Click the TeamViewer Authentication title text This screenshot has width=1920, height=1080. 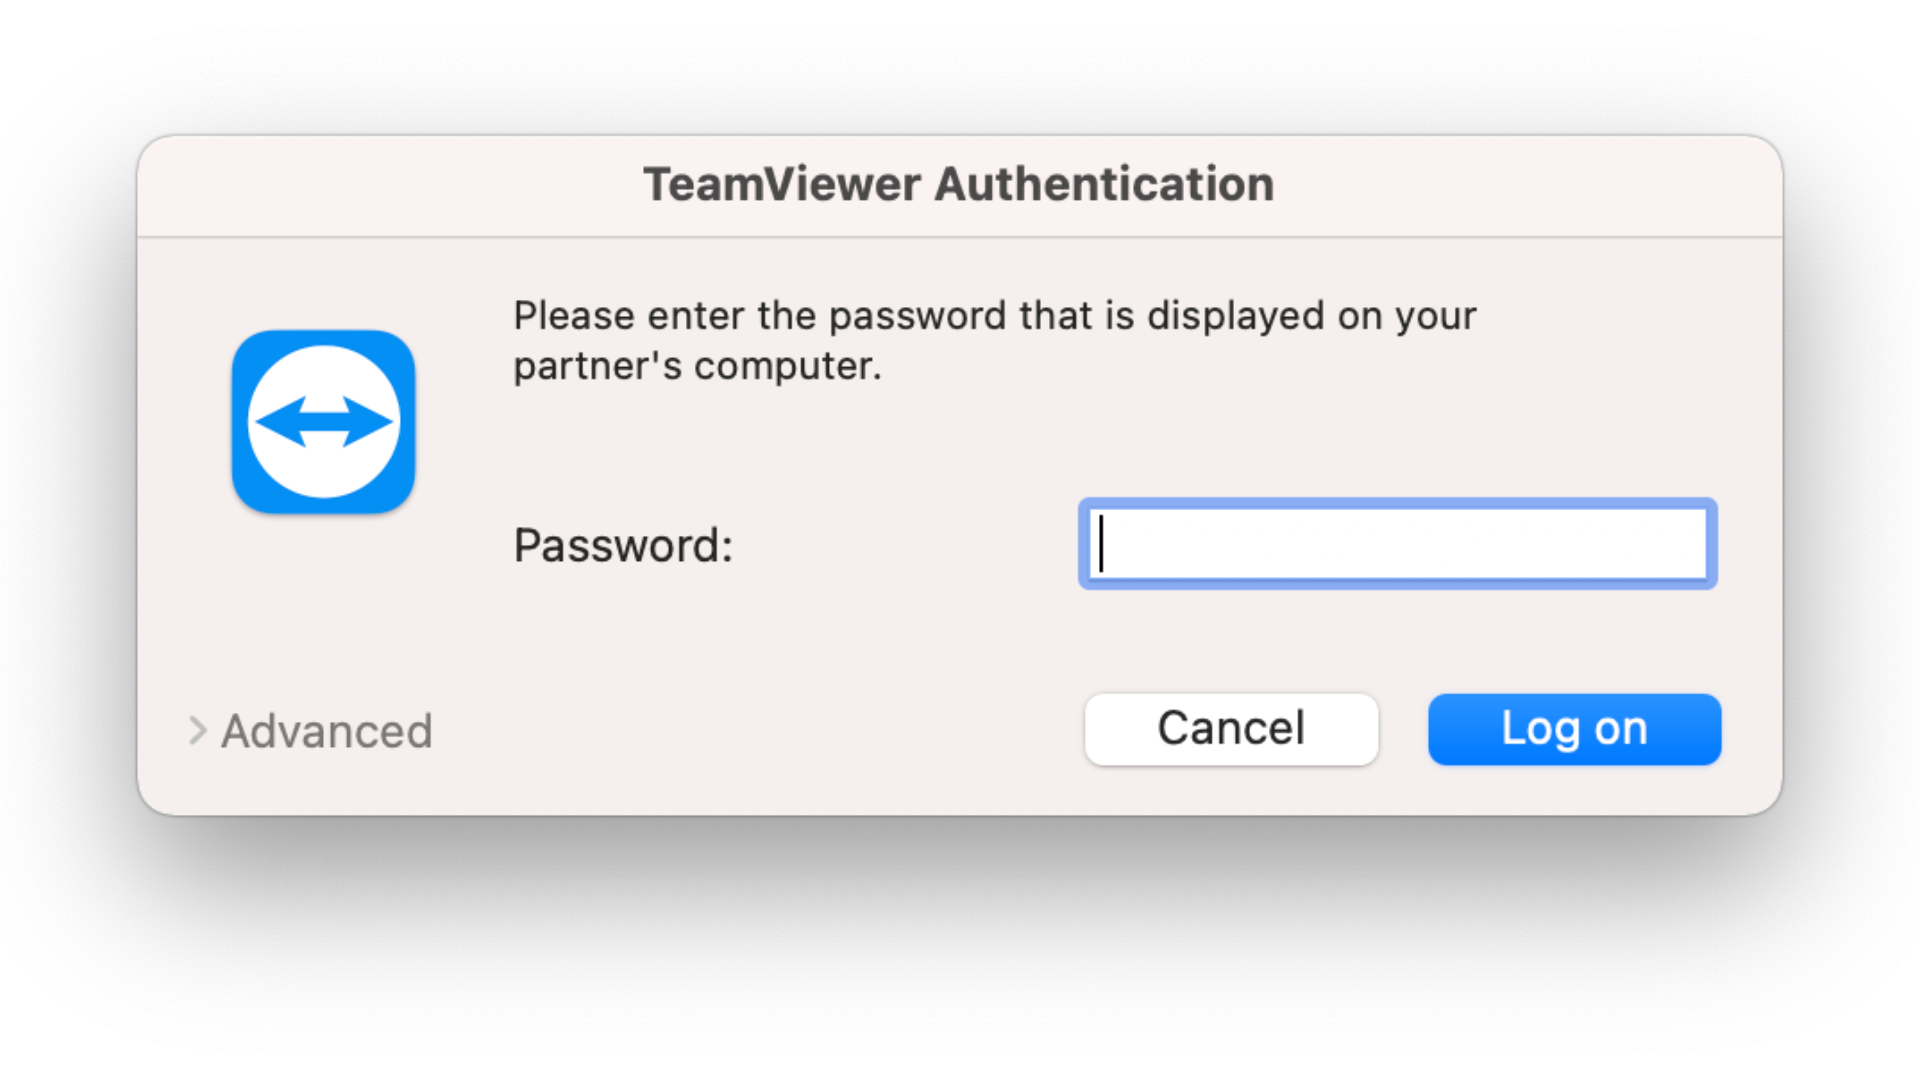[958, 185]
